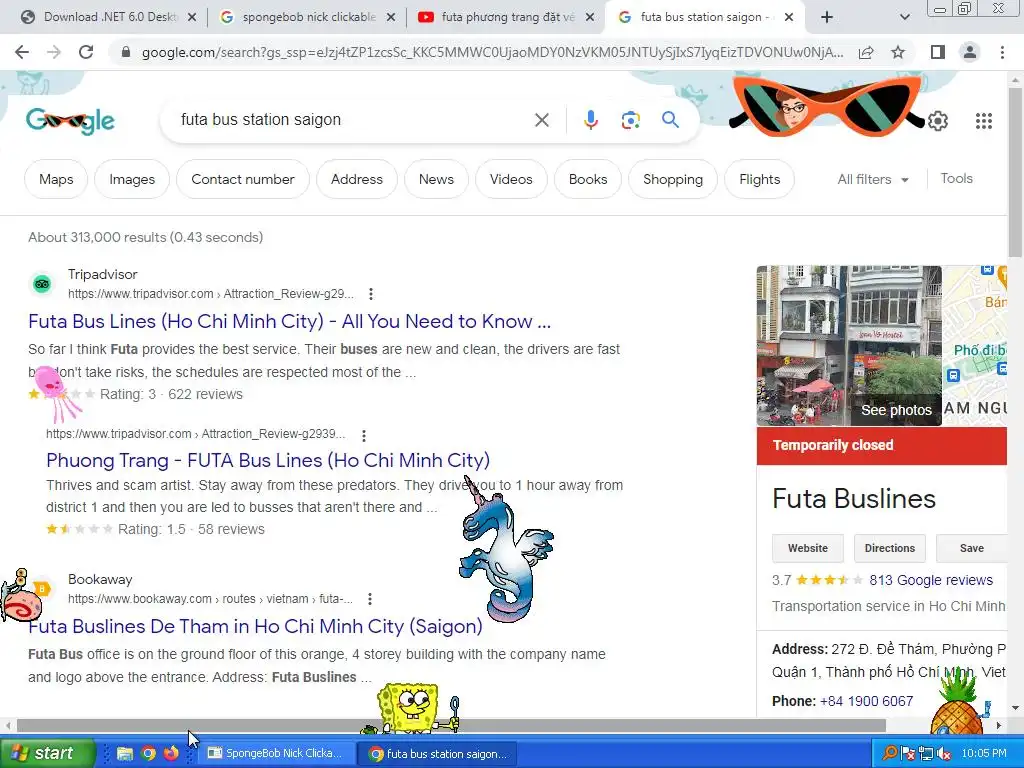1024x768 pixels.
Task: Open Futa Buslines De Tham result
Action: click(x=255, y=626)
